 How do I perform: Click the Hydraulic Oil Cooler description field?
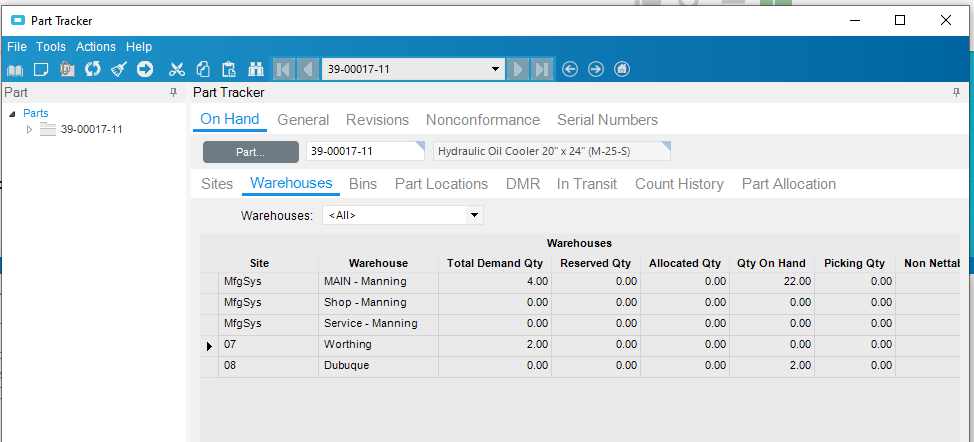[x=552, y=151]
